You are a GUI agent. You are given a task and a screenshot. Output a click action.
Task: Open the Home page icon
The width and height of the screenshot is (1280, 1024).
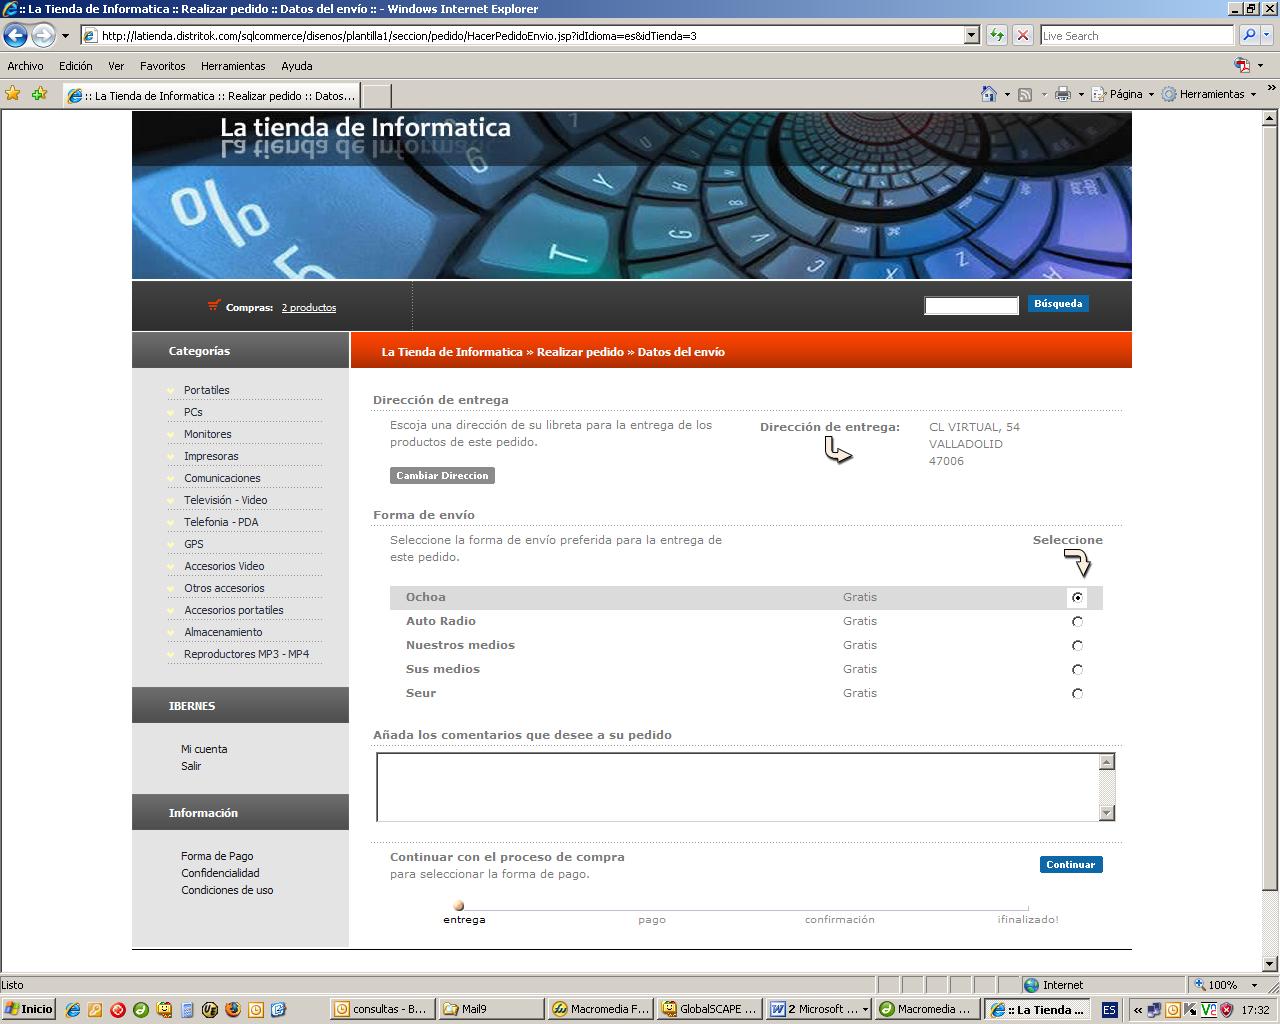point(988,94)
